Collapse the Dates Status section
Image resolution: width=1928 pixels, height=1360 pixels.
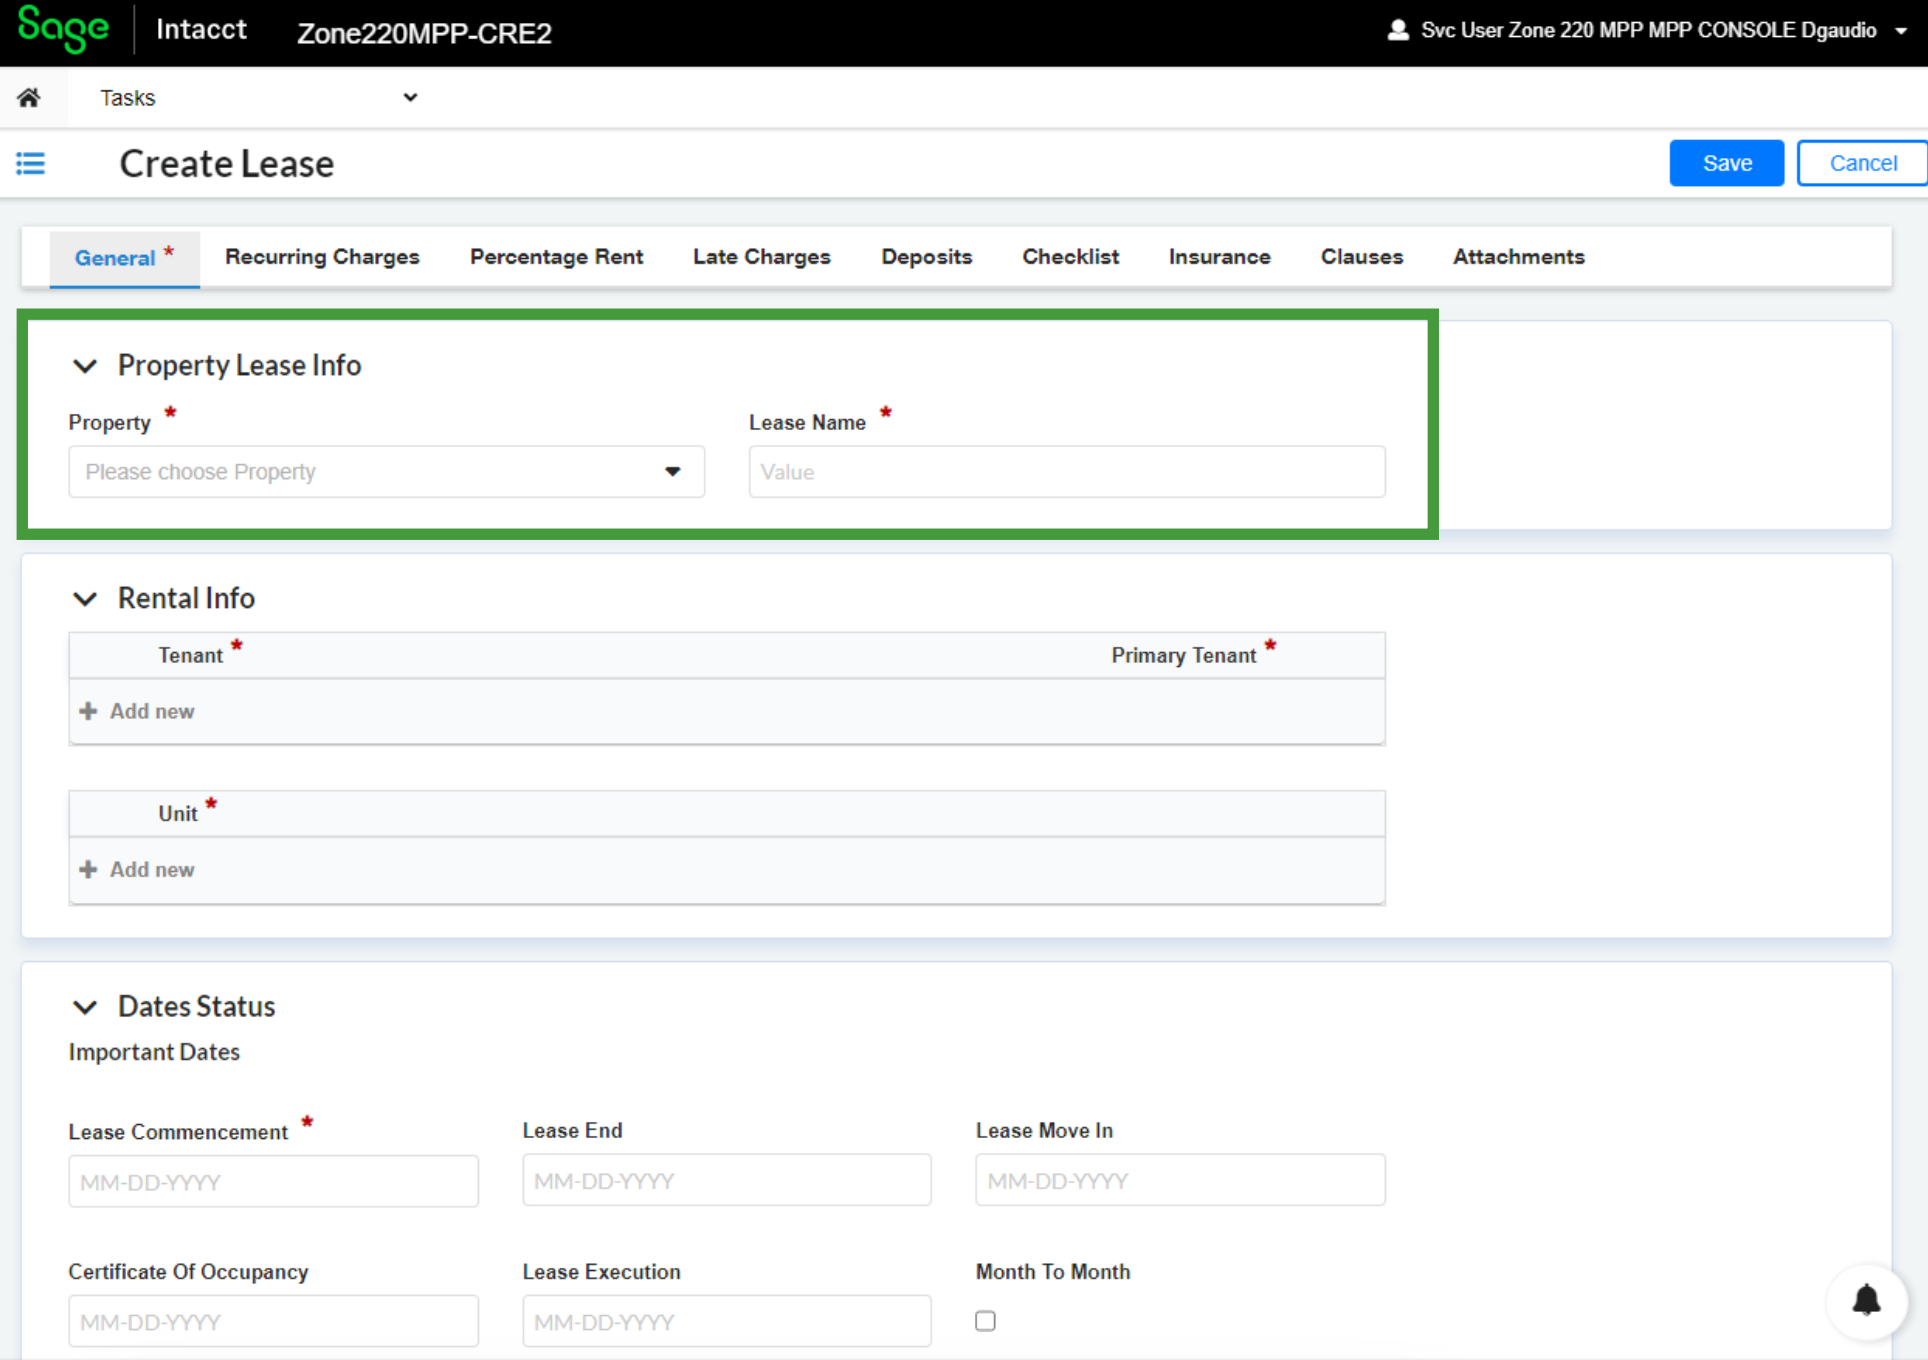click(85, 1007)
